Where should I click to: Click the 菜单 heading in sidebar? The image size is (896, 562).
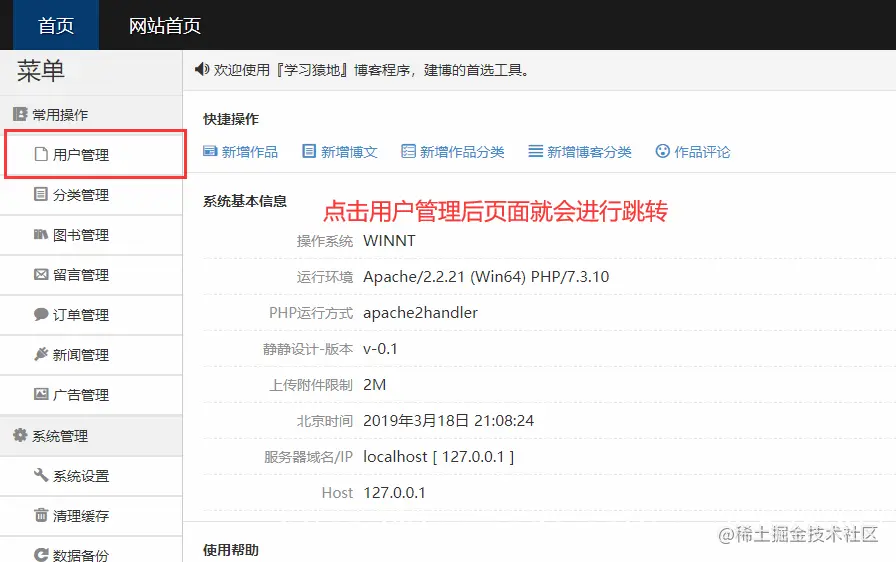(x=41, y=71)
